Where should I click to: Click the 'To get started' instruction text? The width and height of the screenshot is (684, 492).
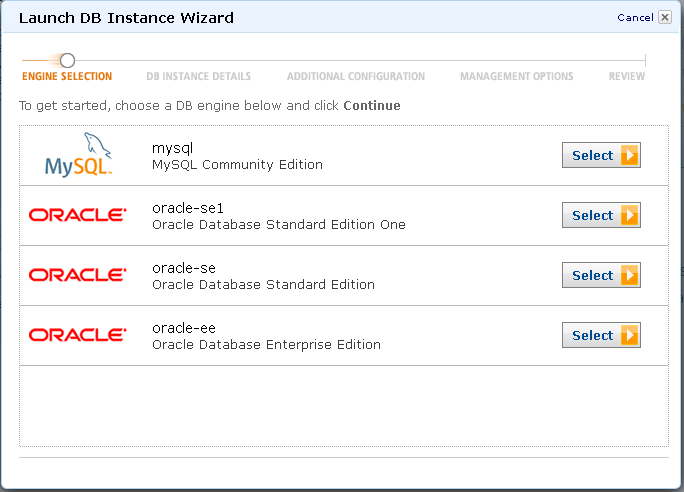pos(210,106)
